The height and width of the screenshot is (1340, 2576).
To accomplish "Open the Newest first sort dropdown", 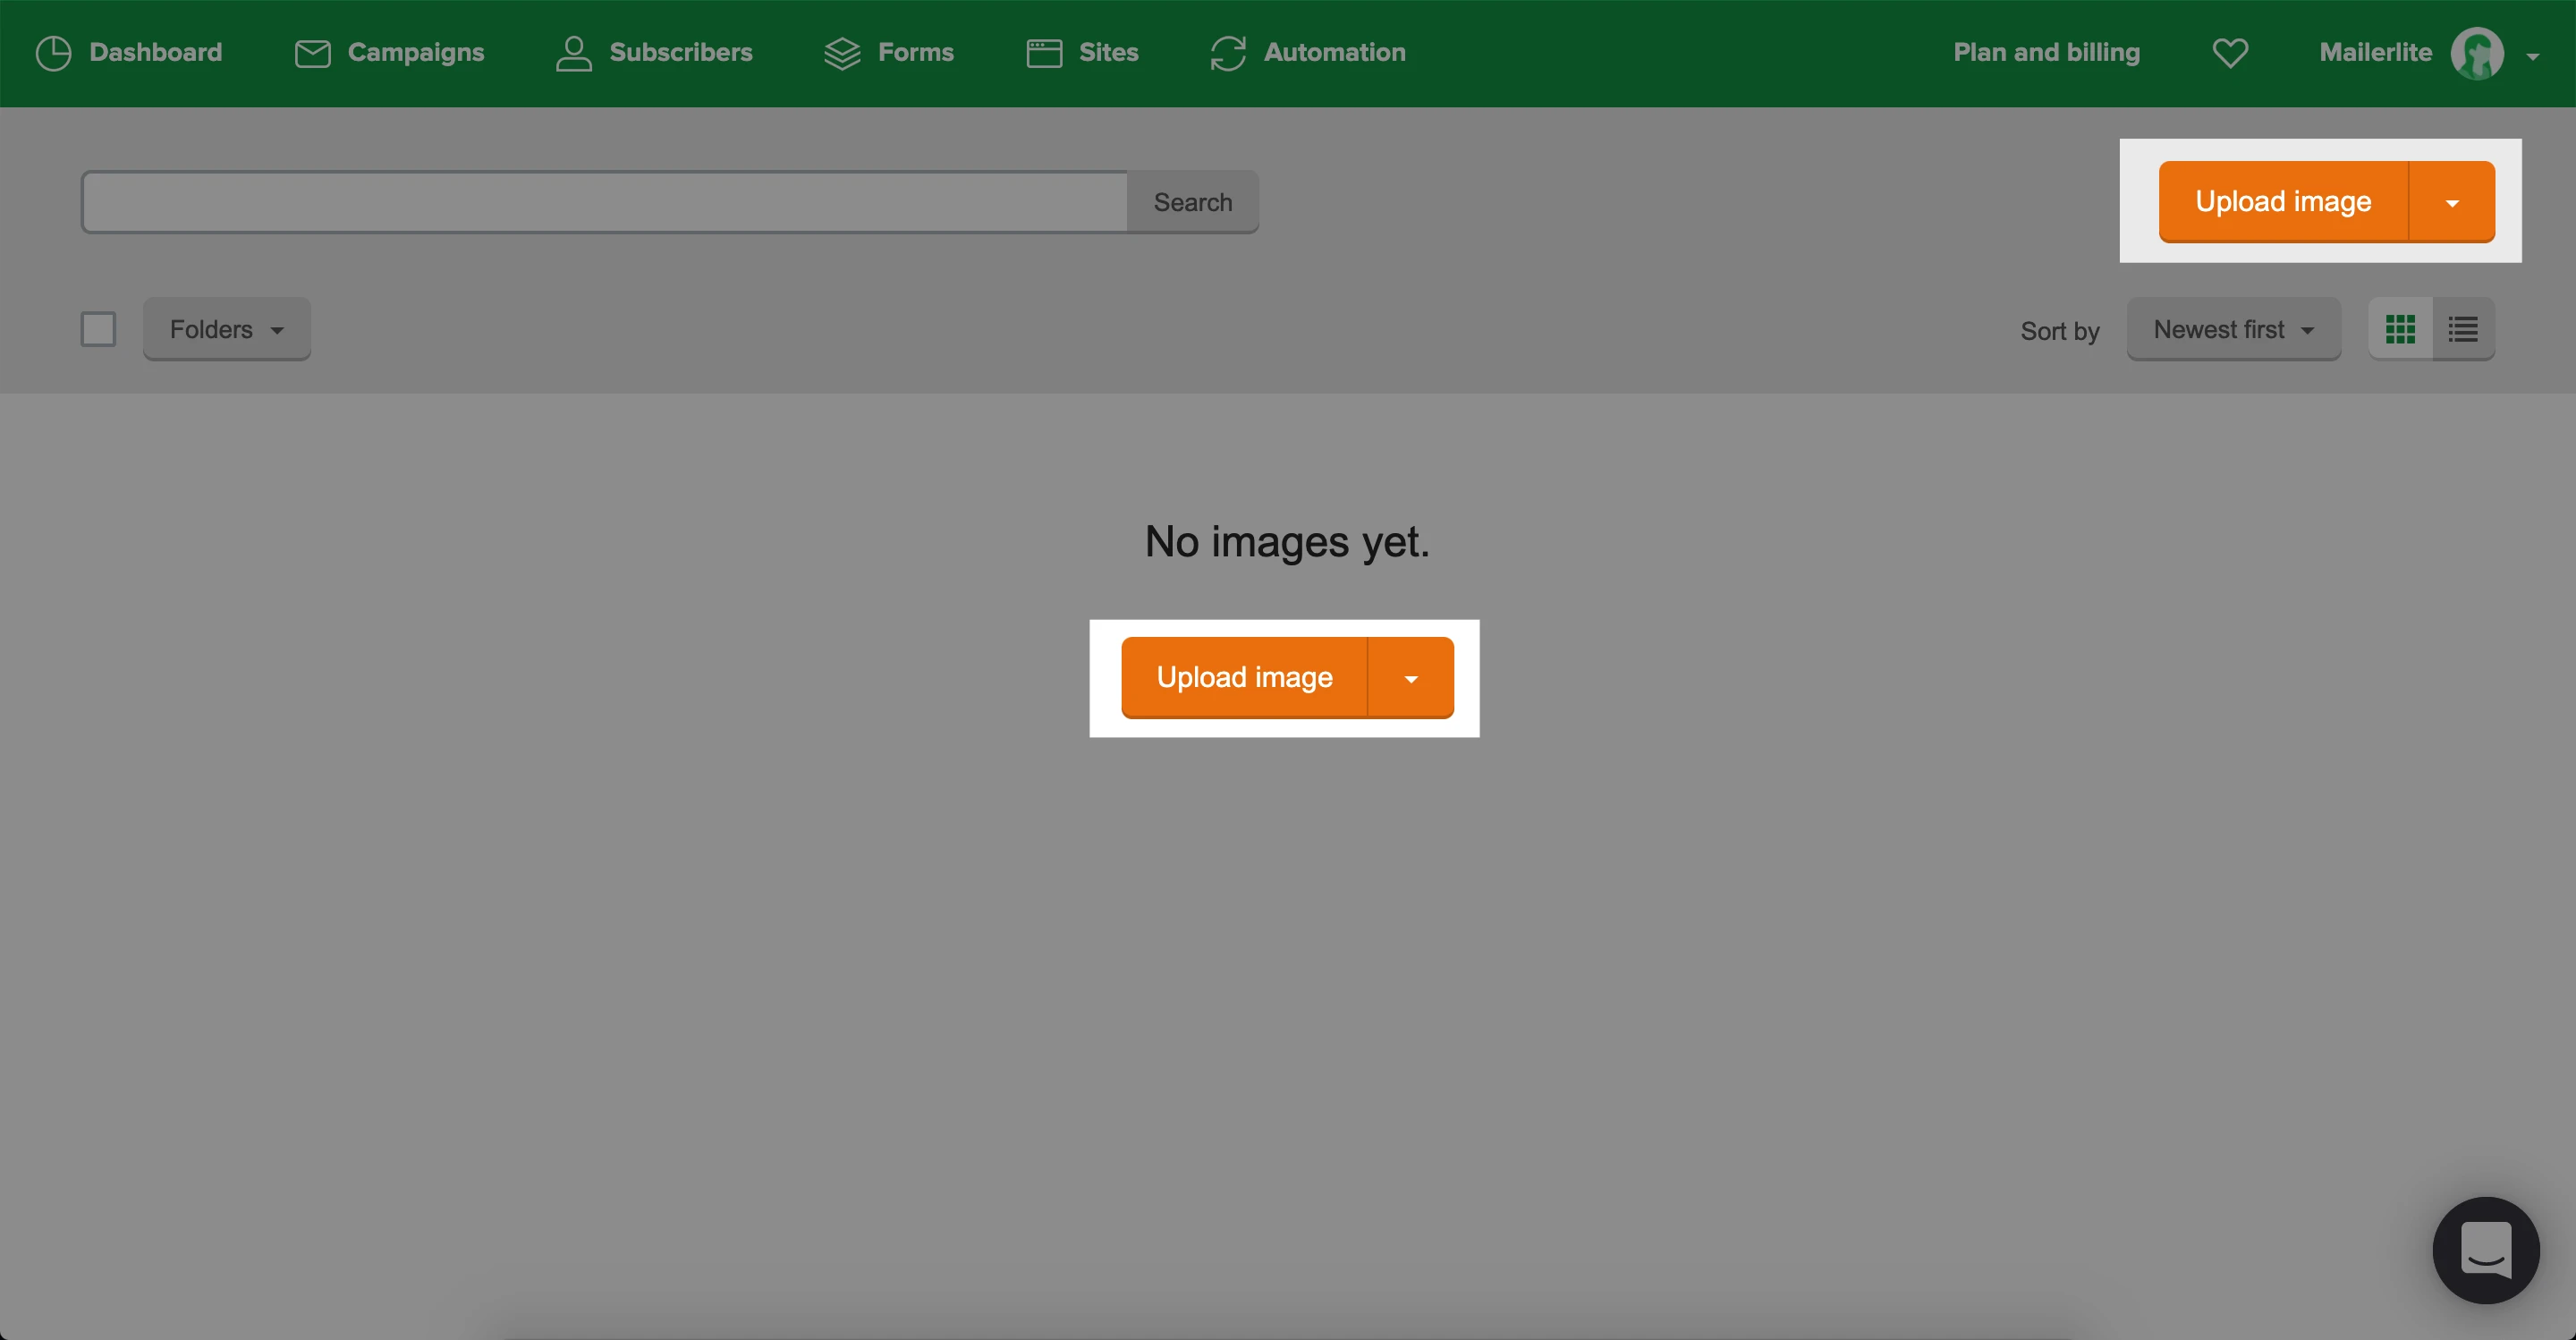I will click(x=2233, y=329).
